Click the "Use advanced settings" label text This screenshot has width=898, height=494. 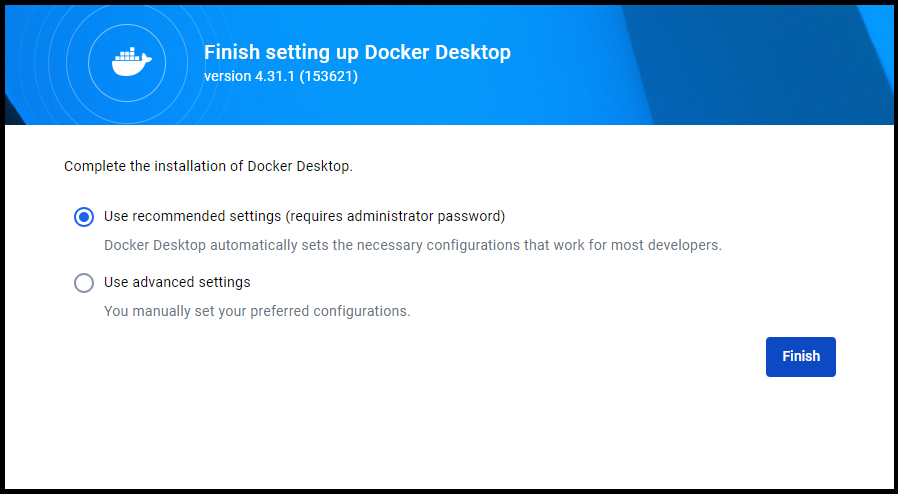pos(177,282)
